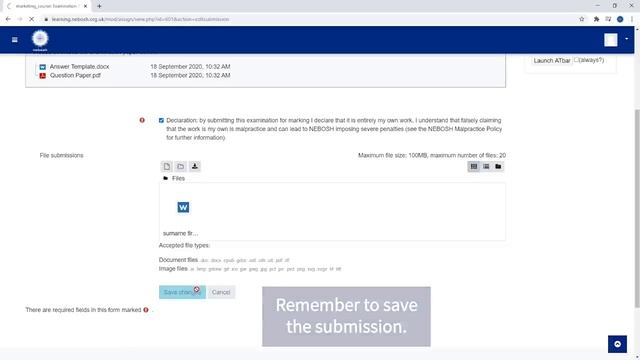Click the 'surname fir...' file name

pos(180,233)
